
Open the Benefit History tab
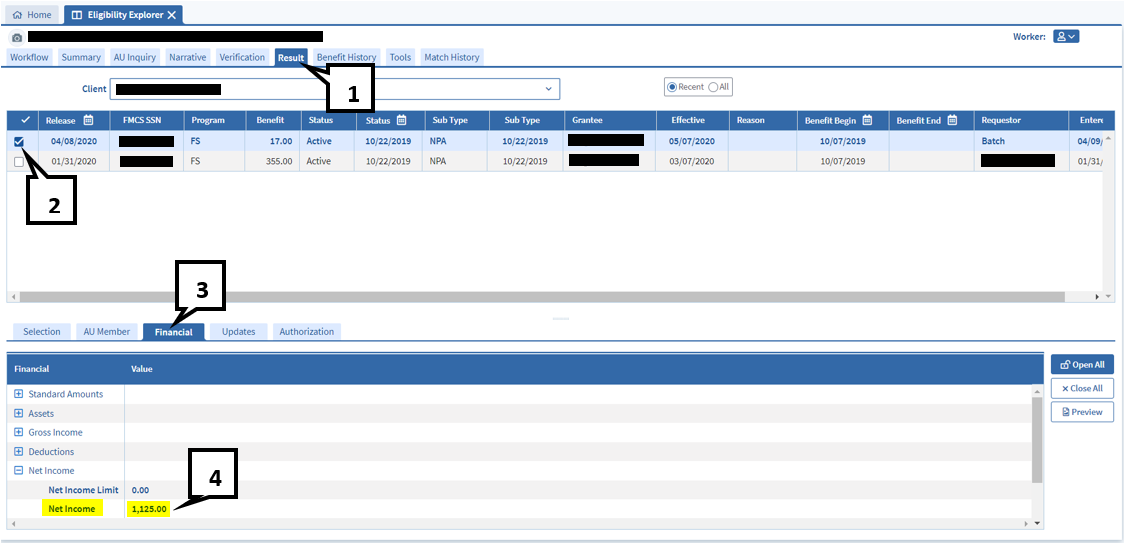point(347,57)
